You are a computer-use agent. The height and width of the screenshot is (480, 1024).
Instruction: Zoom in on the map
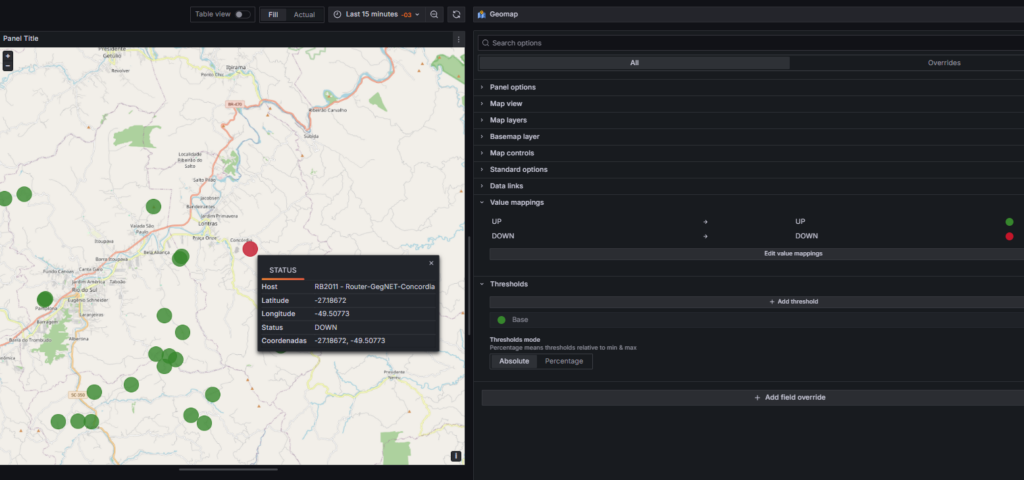coord(8,56)
